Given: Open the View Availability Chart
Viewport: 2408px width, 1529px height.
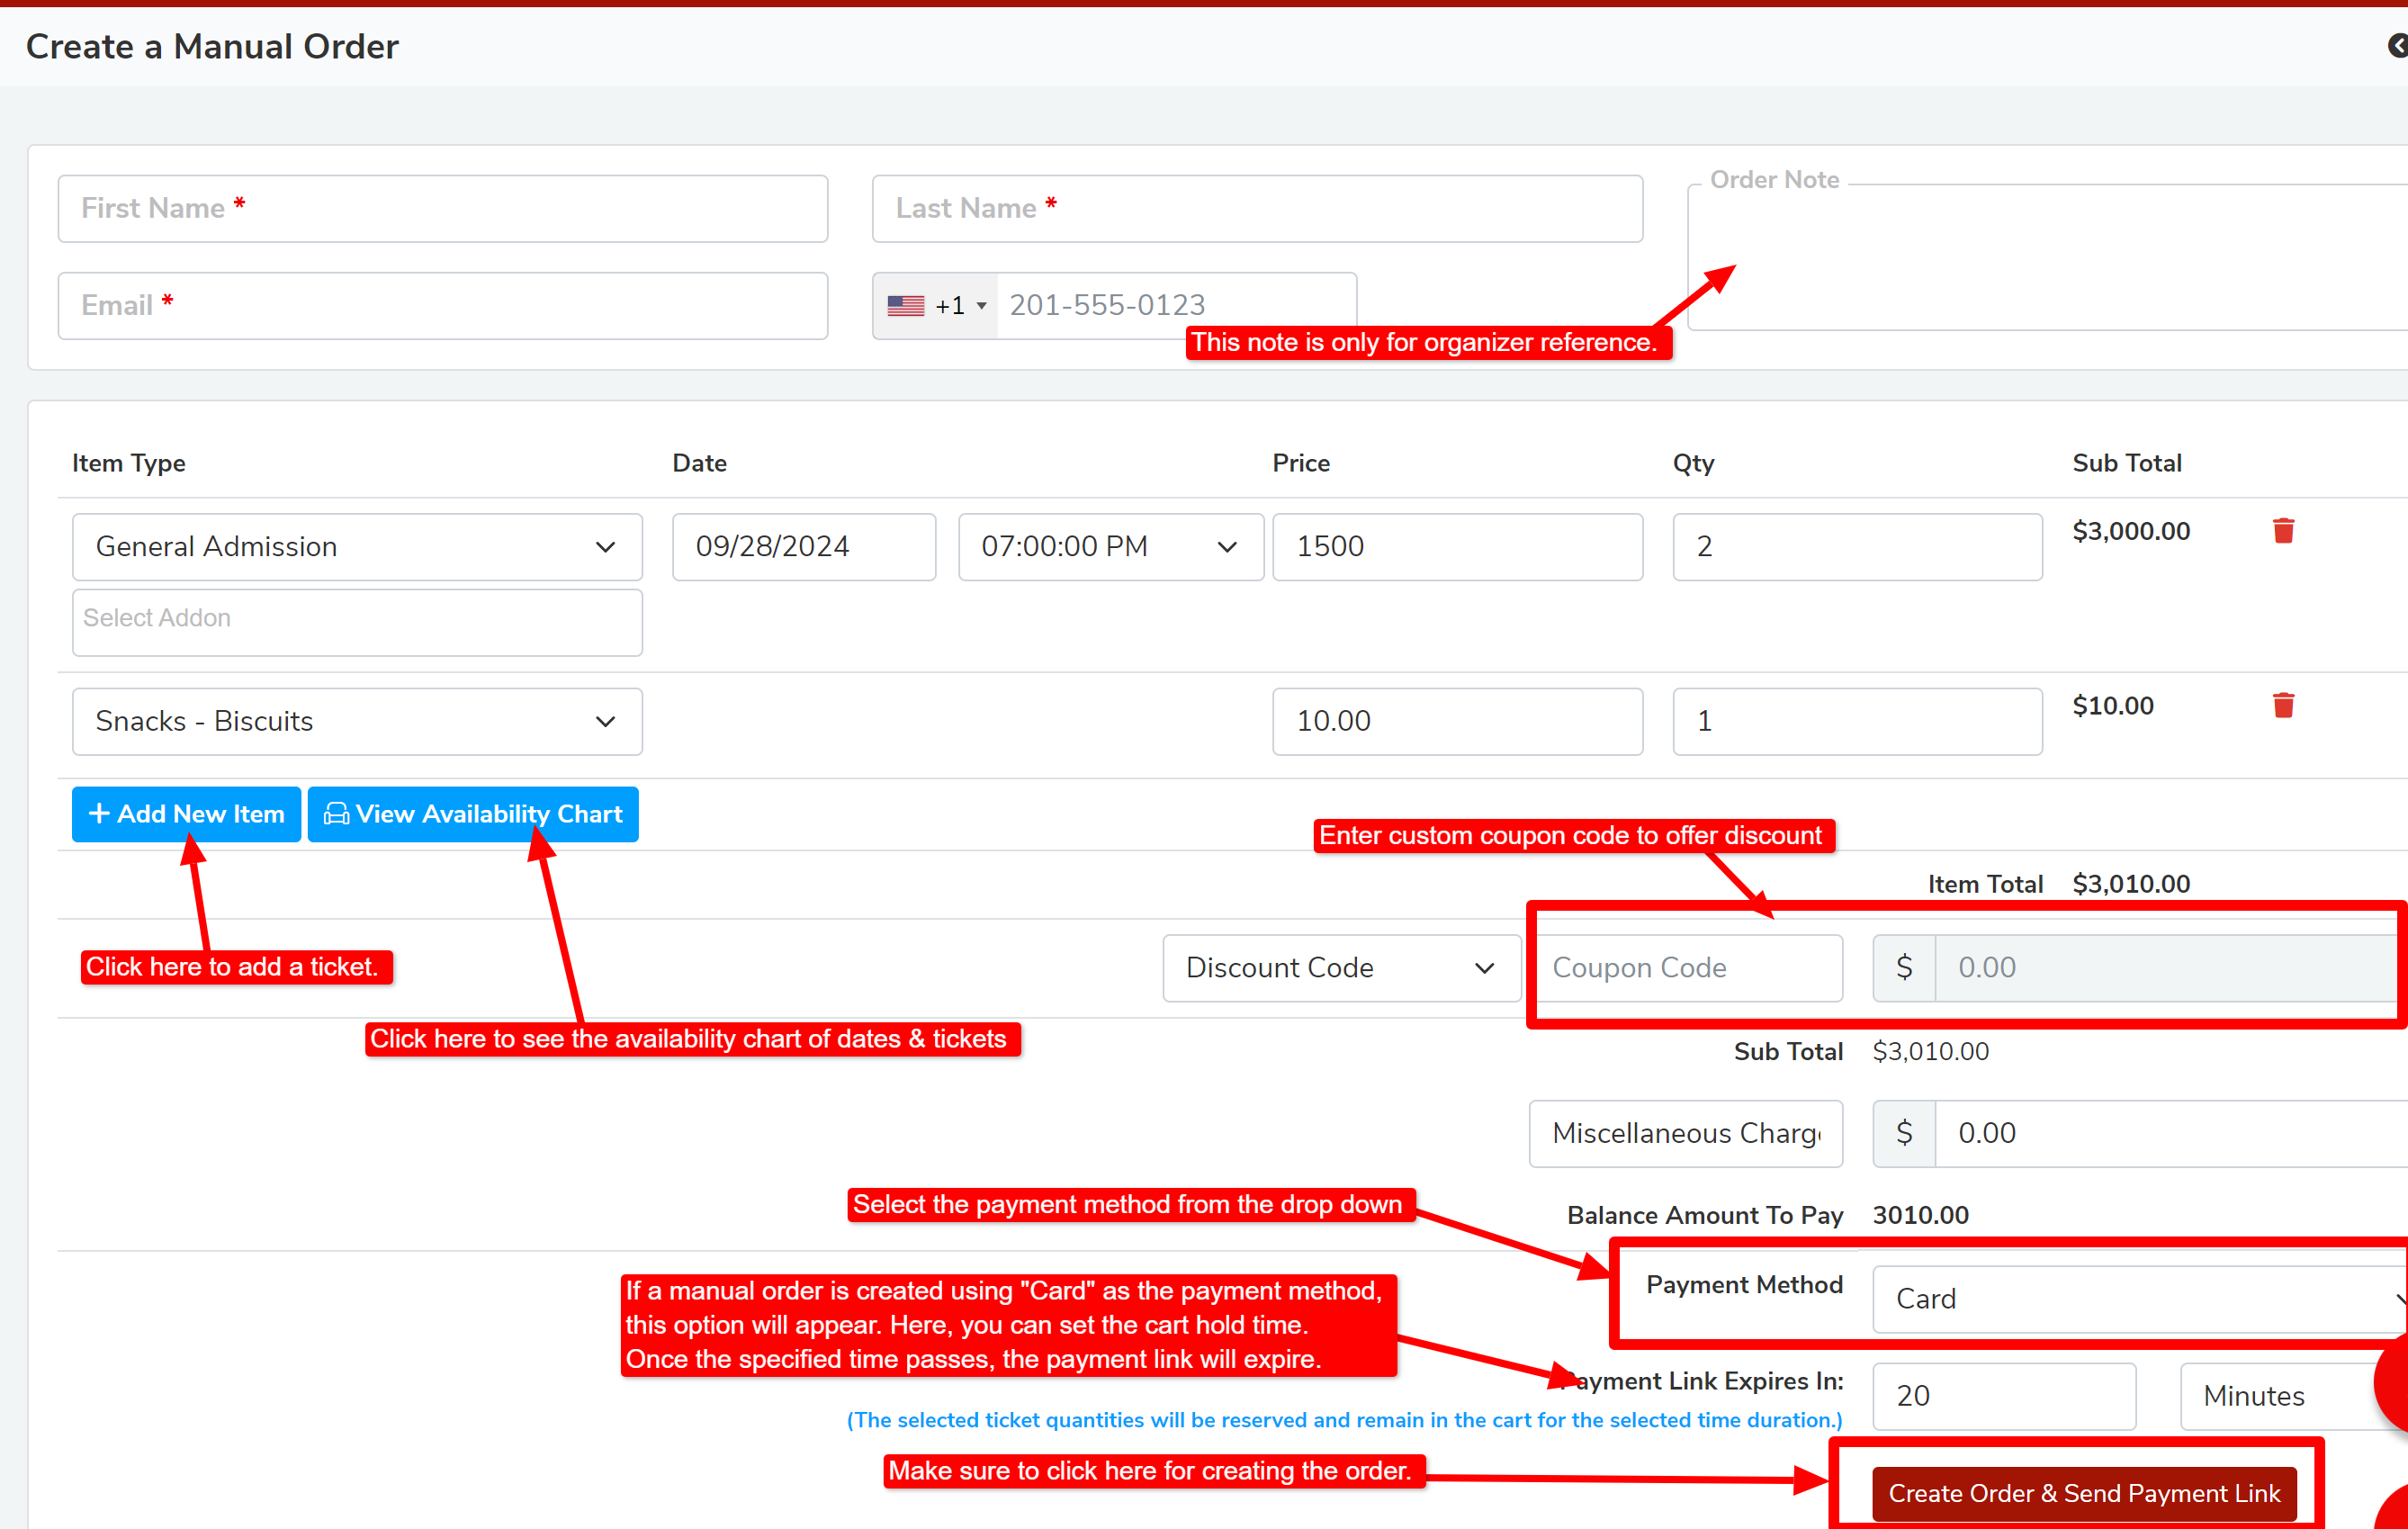Looking at the screenshot, I should point(473,814).
